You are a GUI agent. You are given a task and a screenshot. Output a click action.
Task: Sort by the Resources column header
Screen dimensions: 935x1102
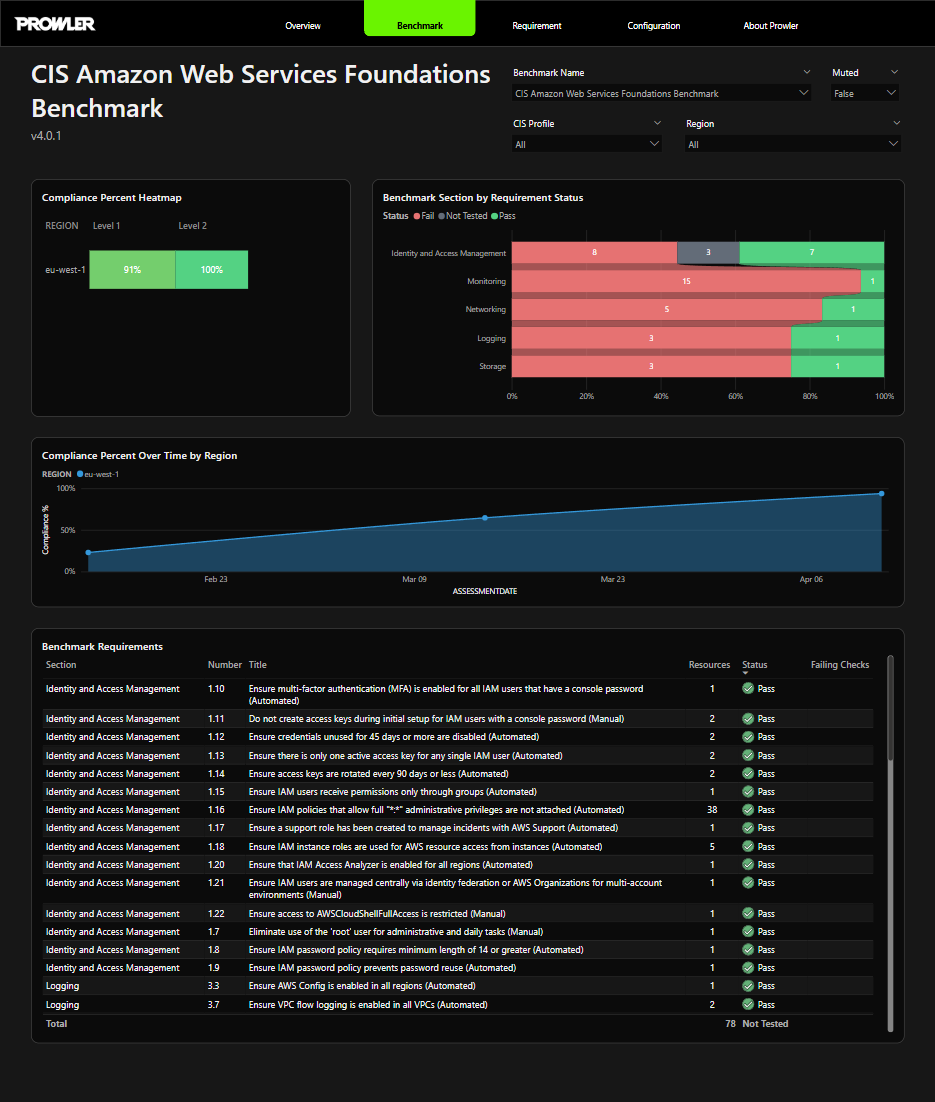click(x=709, y=665)
